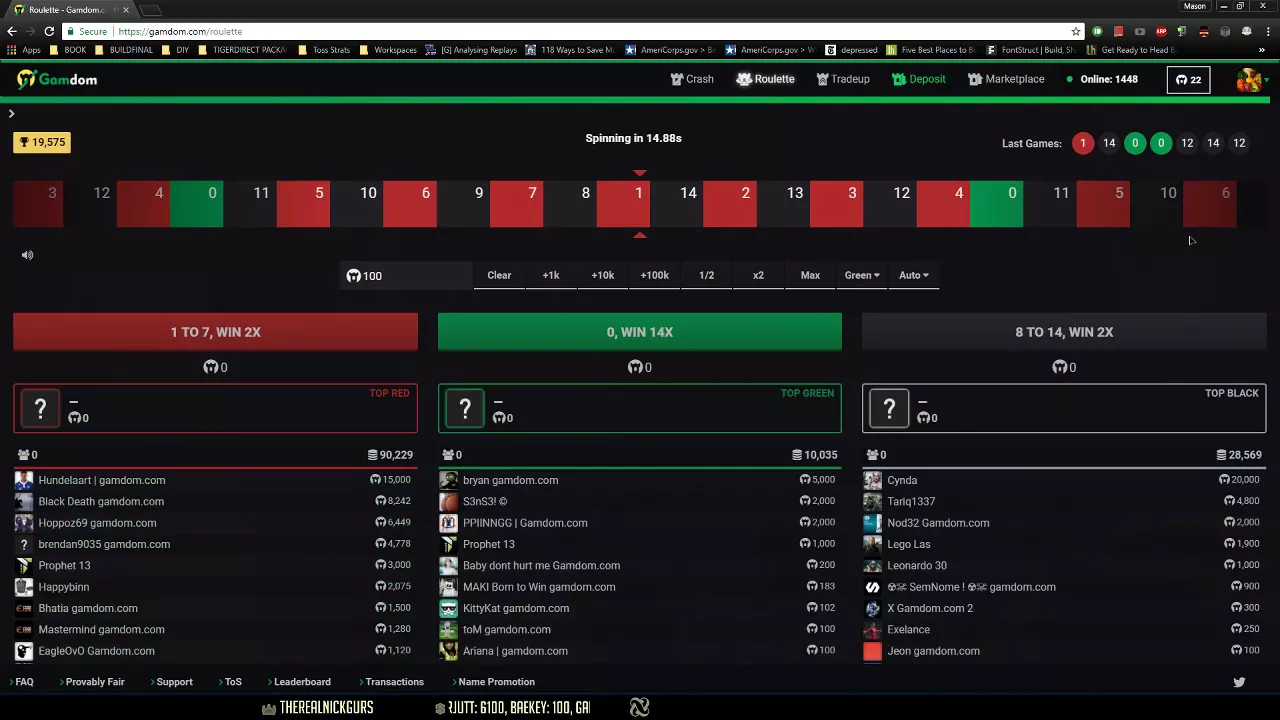
Task: Click the Top Black question mark avatar
Action: pyautogui.click(x=889, y=408)
